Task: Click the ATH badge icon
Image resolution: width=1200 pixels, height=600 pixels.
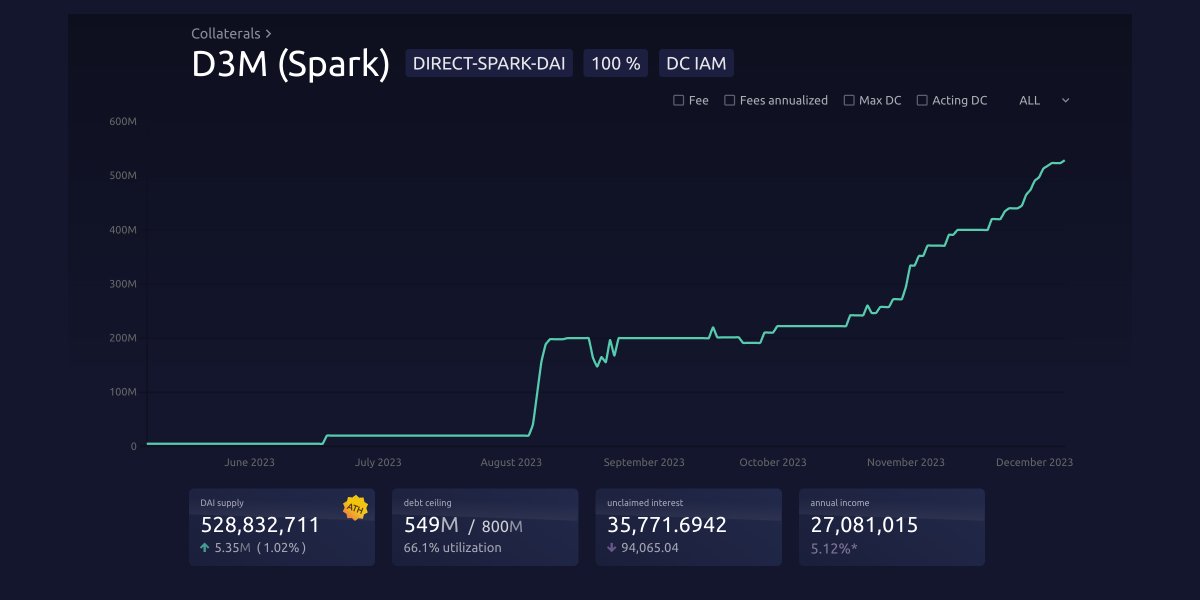Action: tap(355, 508)
